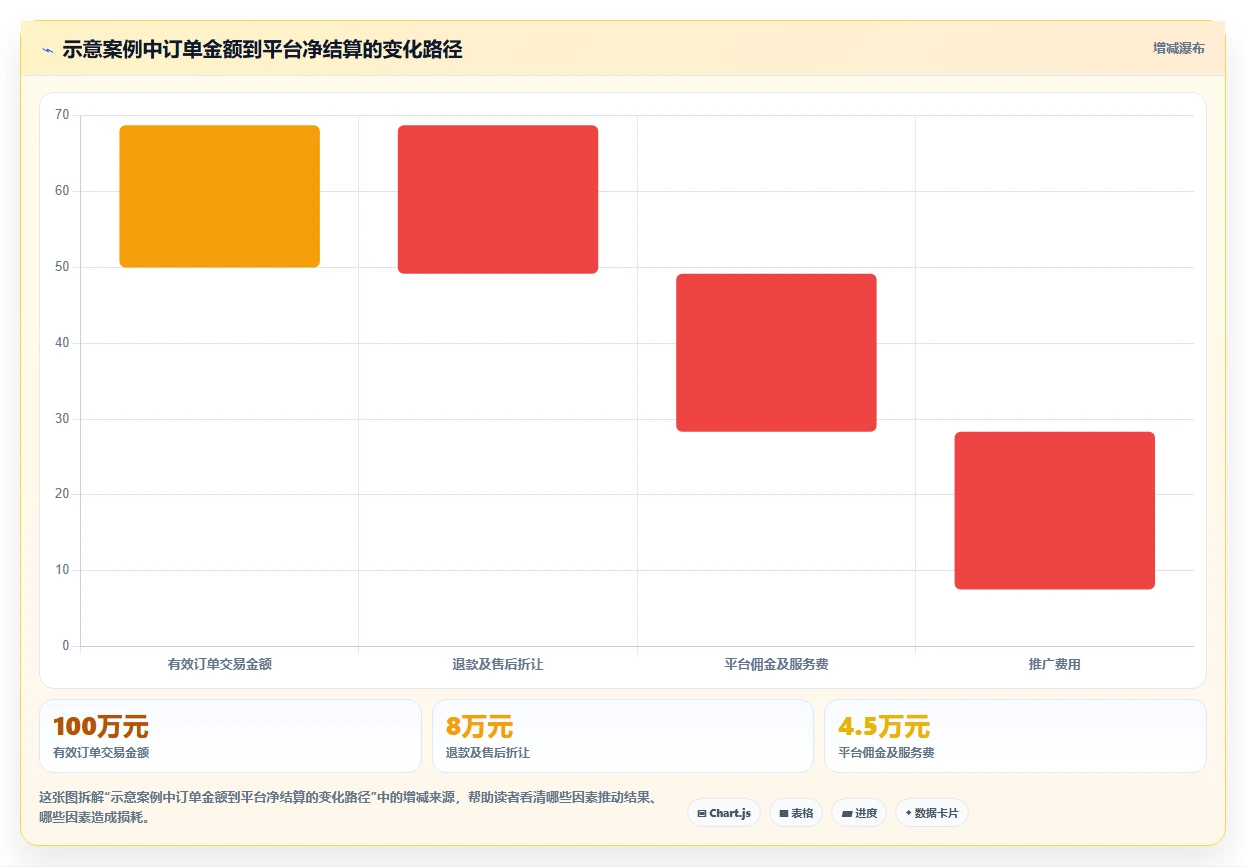The image size is (1246, 867).
Task: Click the y-axis value 30
Action: (63, 419)
